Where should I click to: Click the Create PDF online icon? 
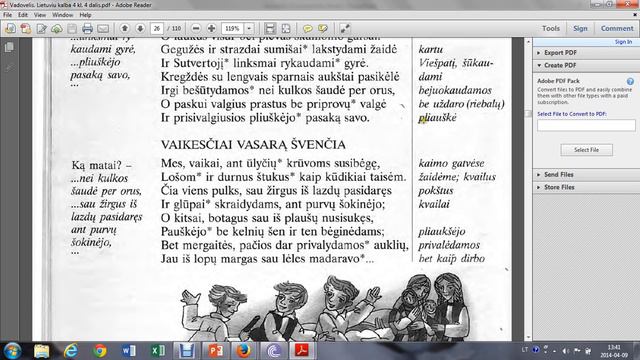(x=26, y=28)
